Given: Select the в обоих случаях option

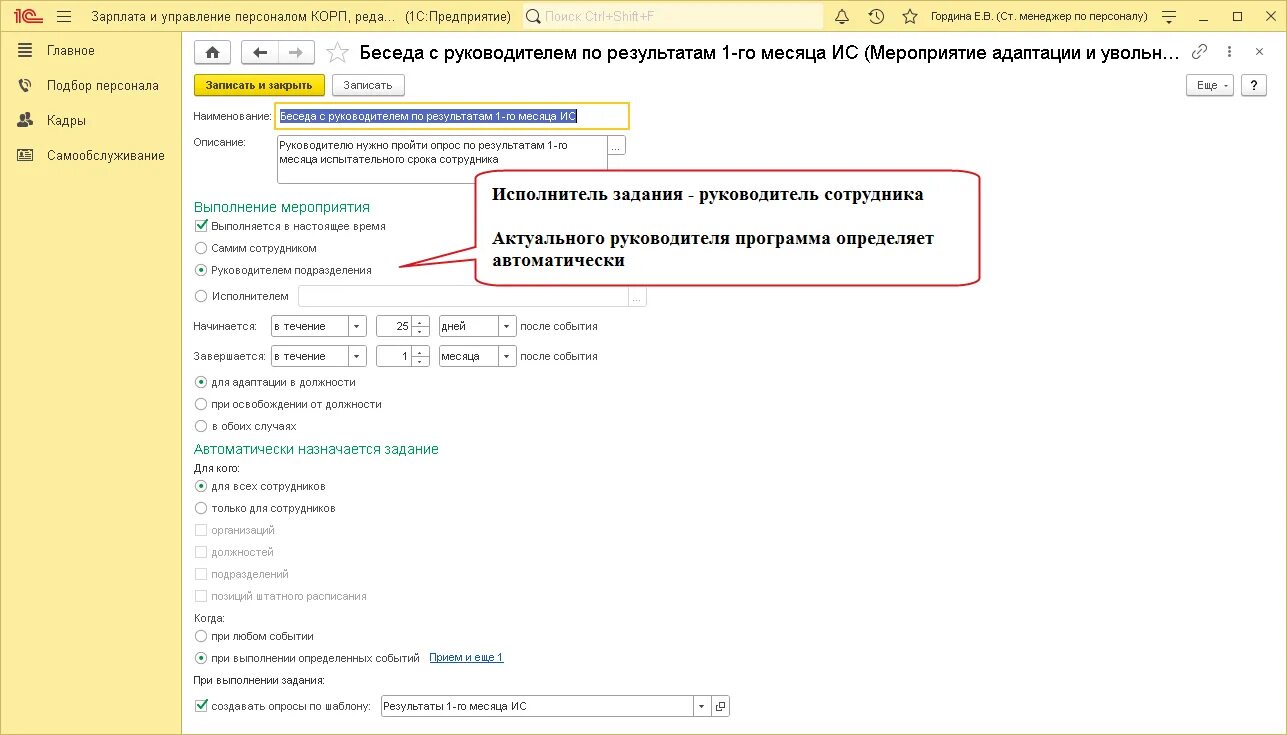Looking at the screenshot, I should pos(201,426).
